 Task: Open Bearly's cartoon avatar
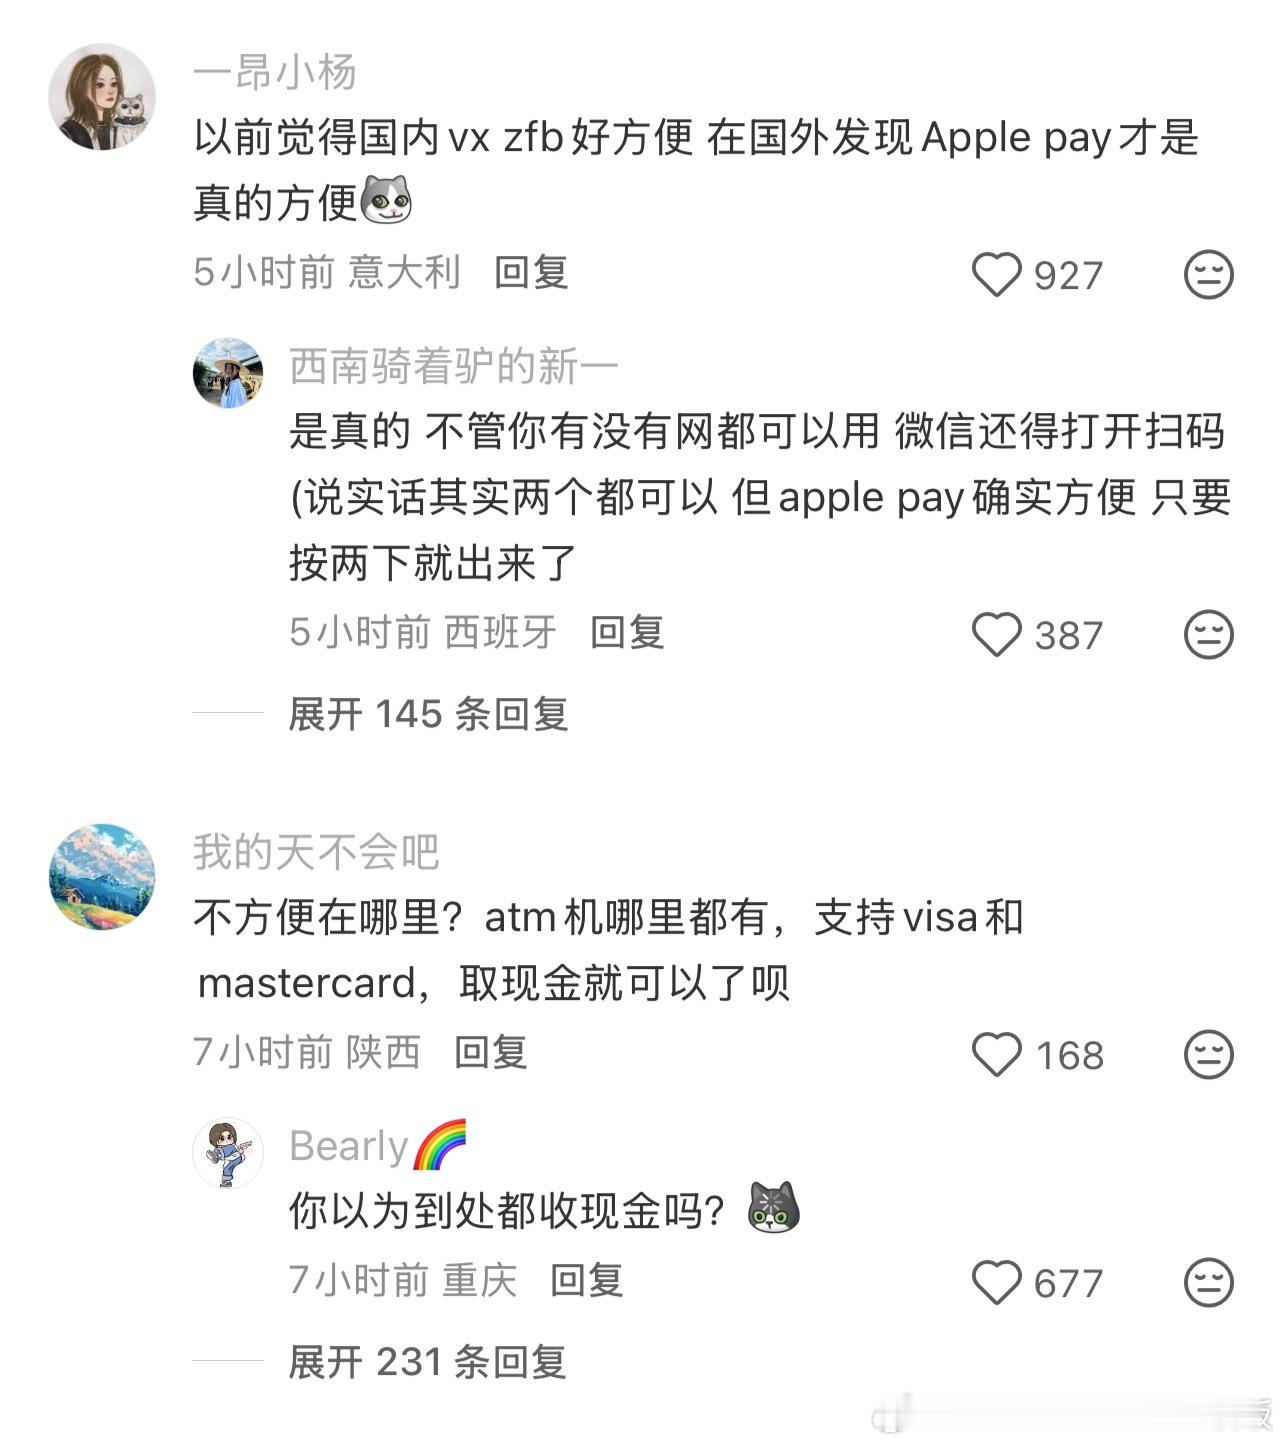point(228,1153)
